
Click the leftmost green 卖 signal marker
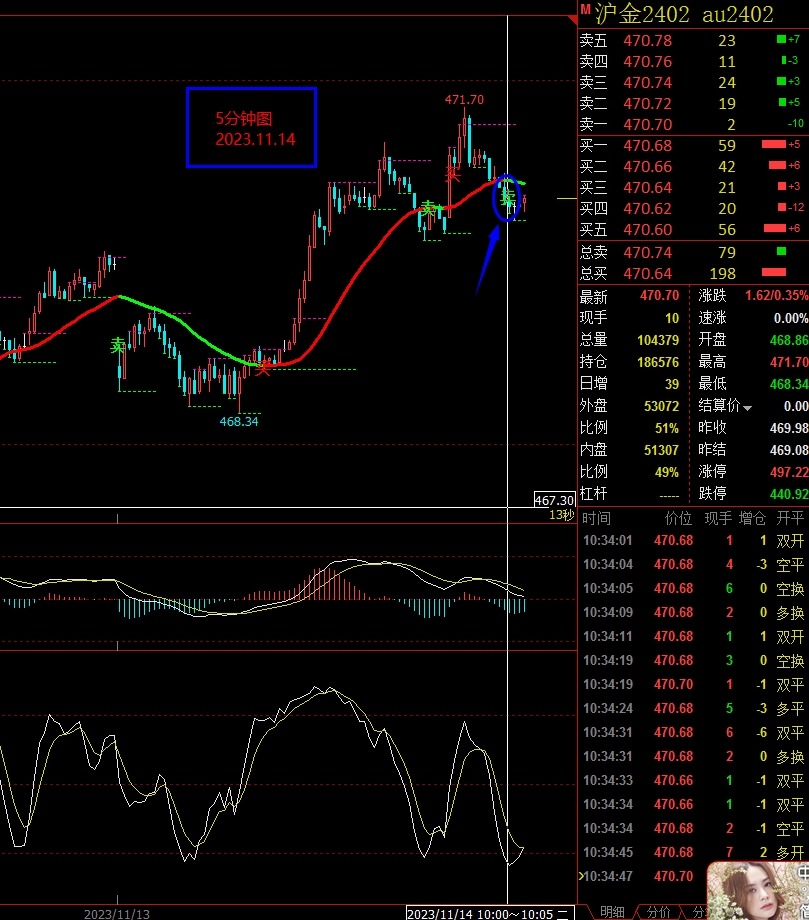[118, 345]
